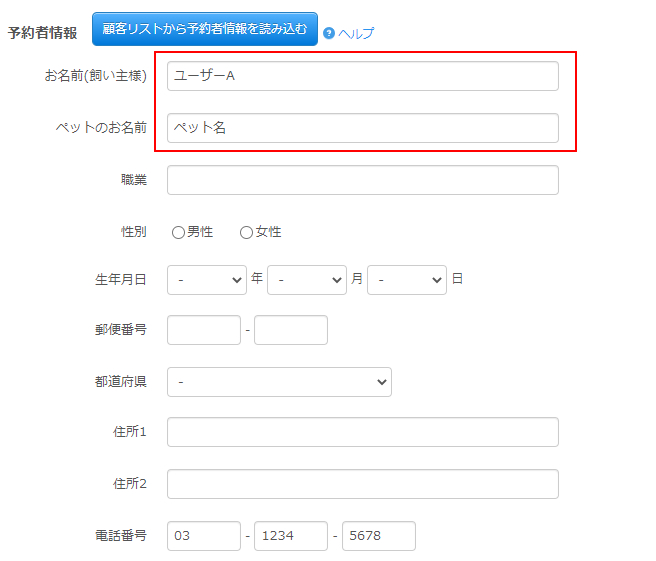656x561 pixels.
Task: Click the お名前(飼い主様) name field
Action: tap(362, 76)
